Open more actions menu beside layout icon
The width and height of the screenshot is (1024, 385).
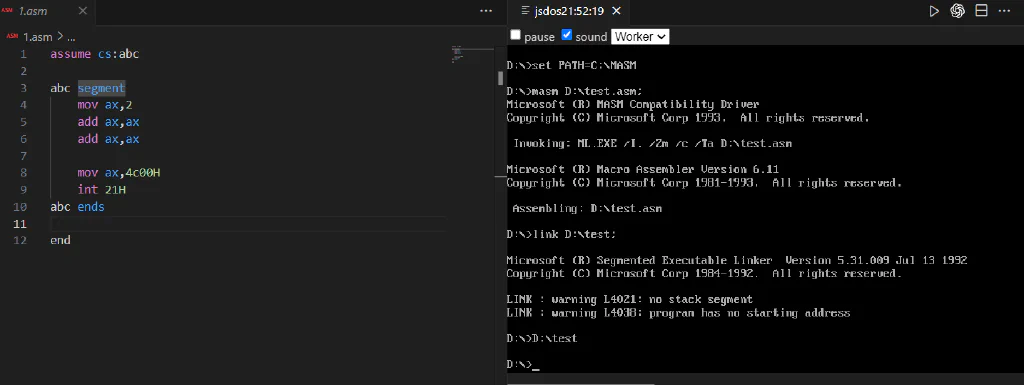coord(1005,11)
